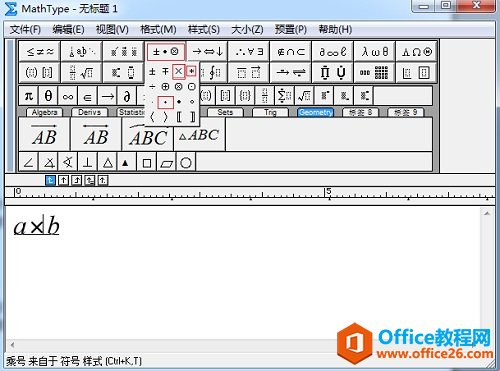Insert the curly braces template in small bar

[245, 96]
